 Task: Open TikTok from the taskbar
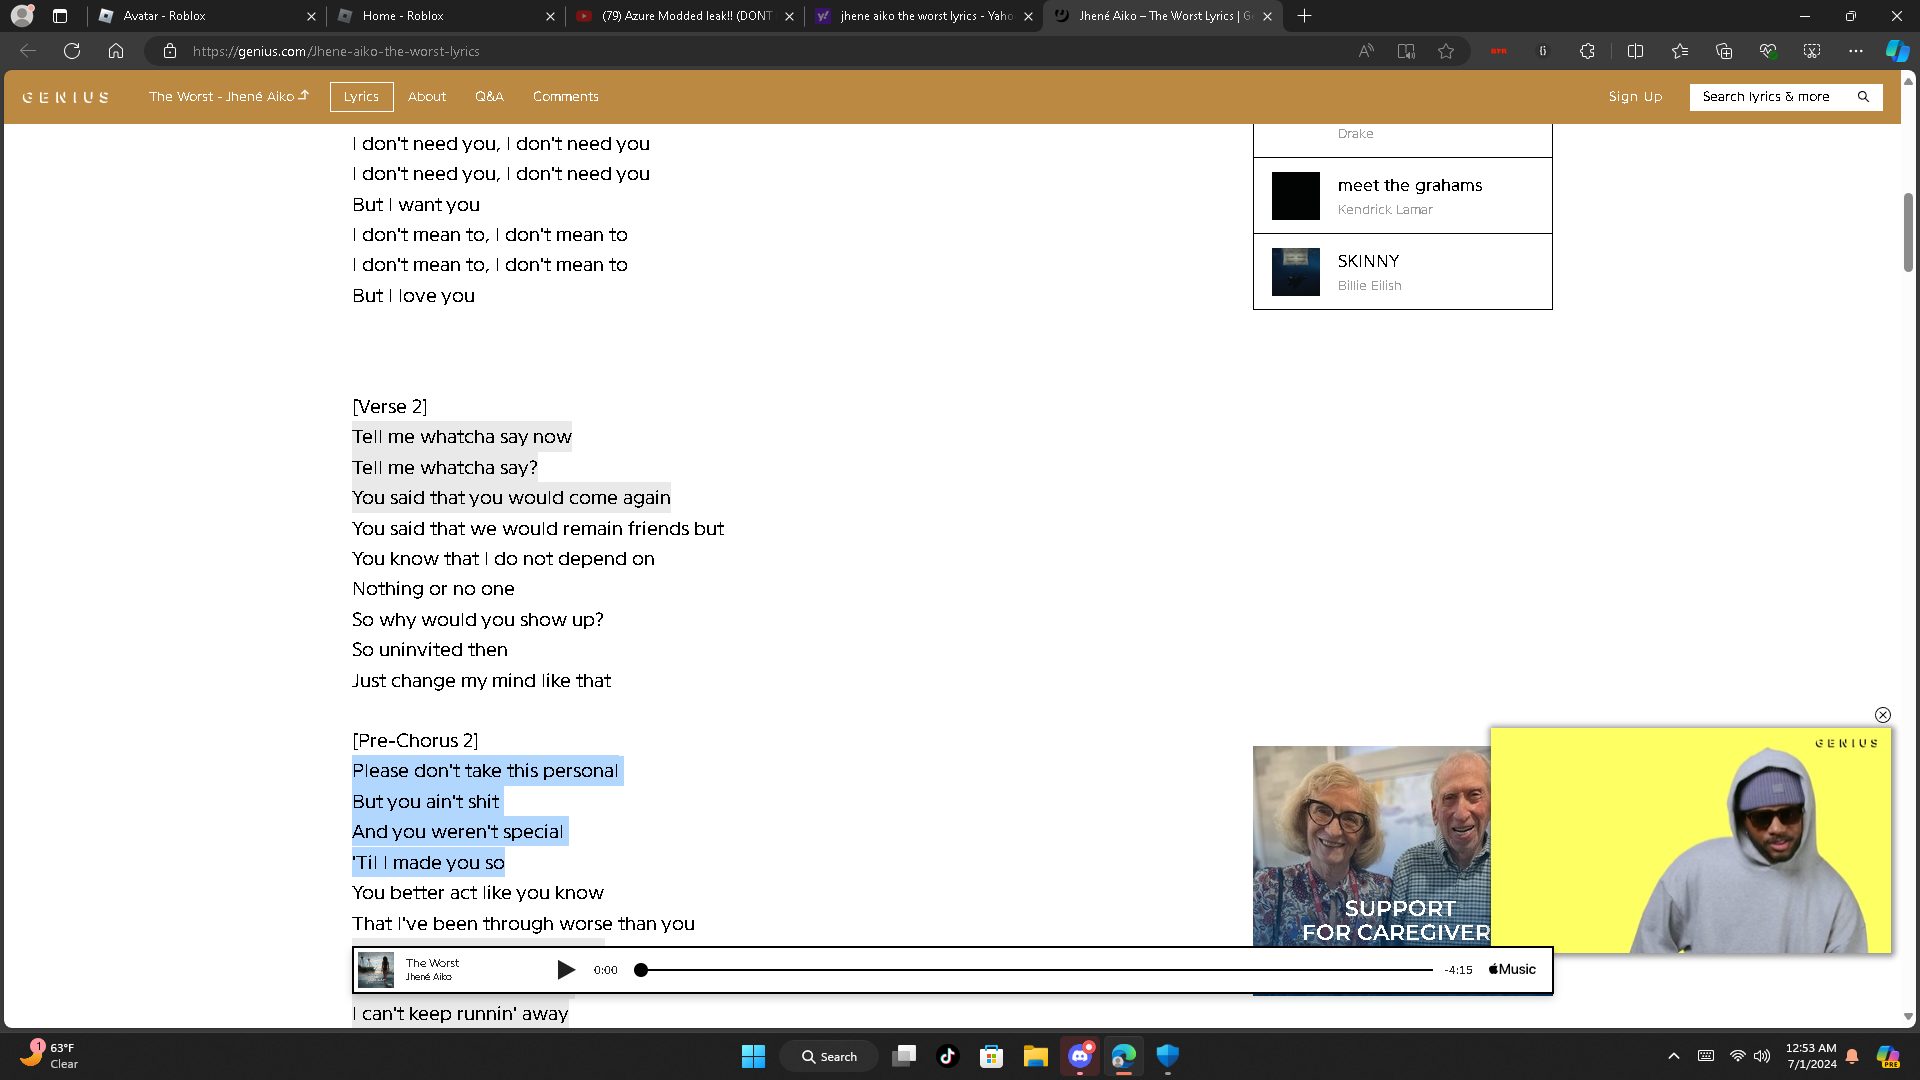[948, 1056]
